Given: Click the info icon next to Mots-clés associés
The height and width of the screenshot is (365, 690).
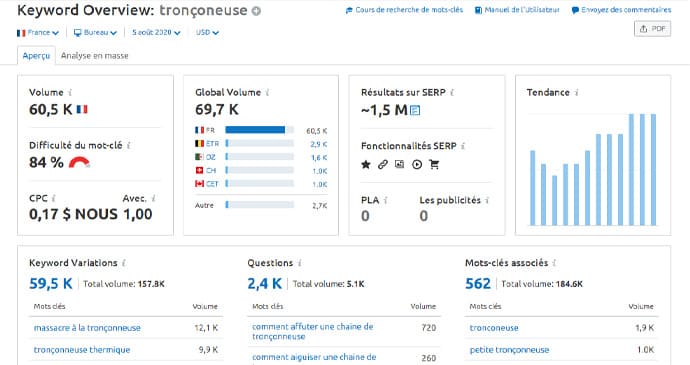Looking at the screenshot, I should click(554, 263).
